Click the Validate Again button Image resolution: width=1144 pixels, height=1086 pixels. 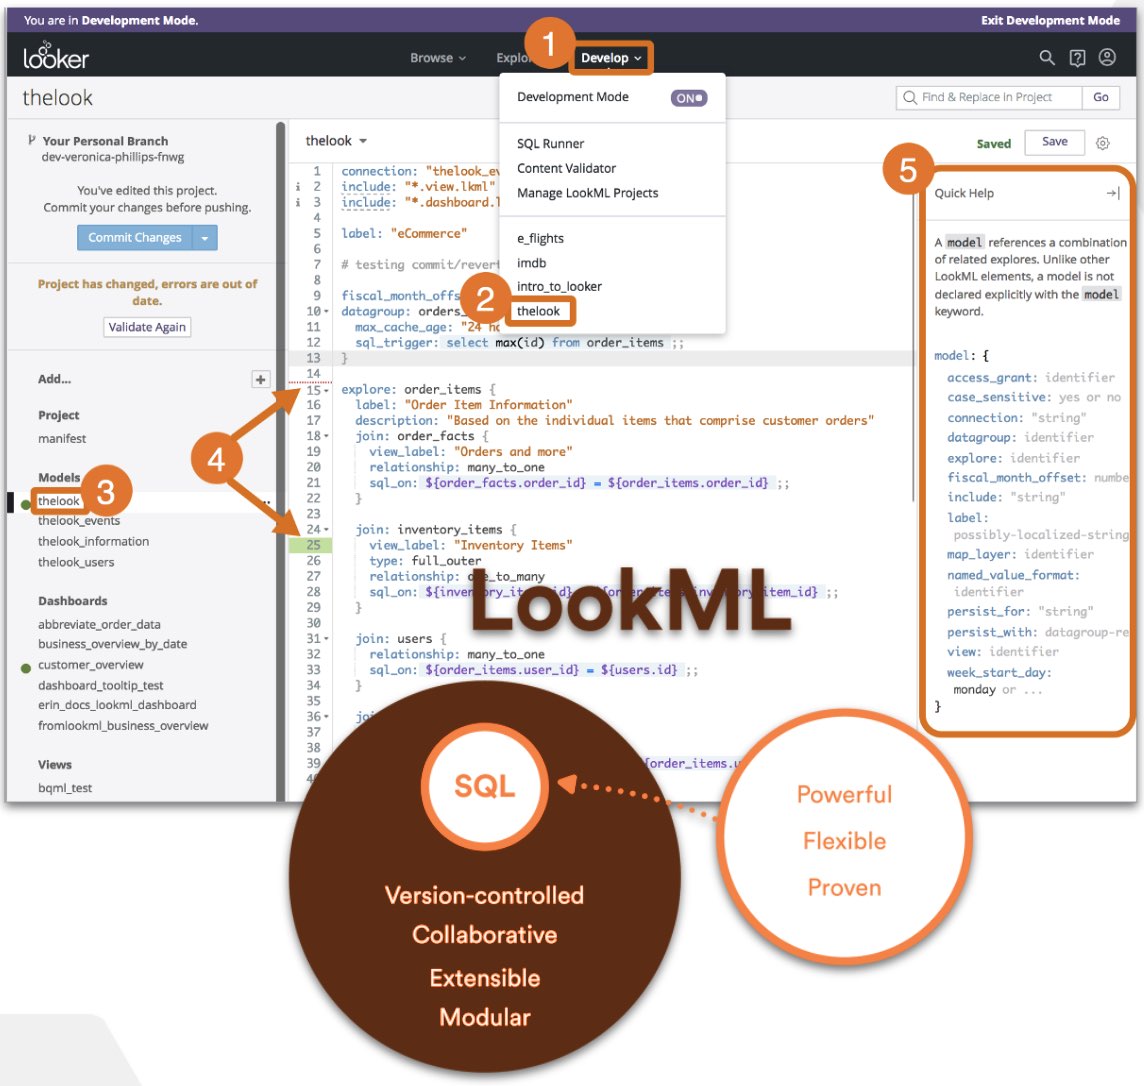coord(147,327)
